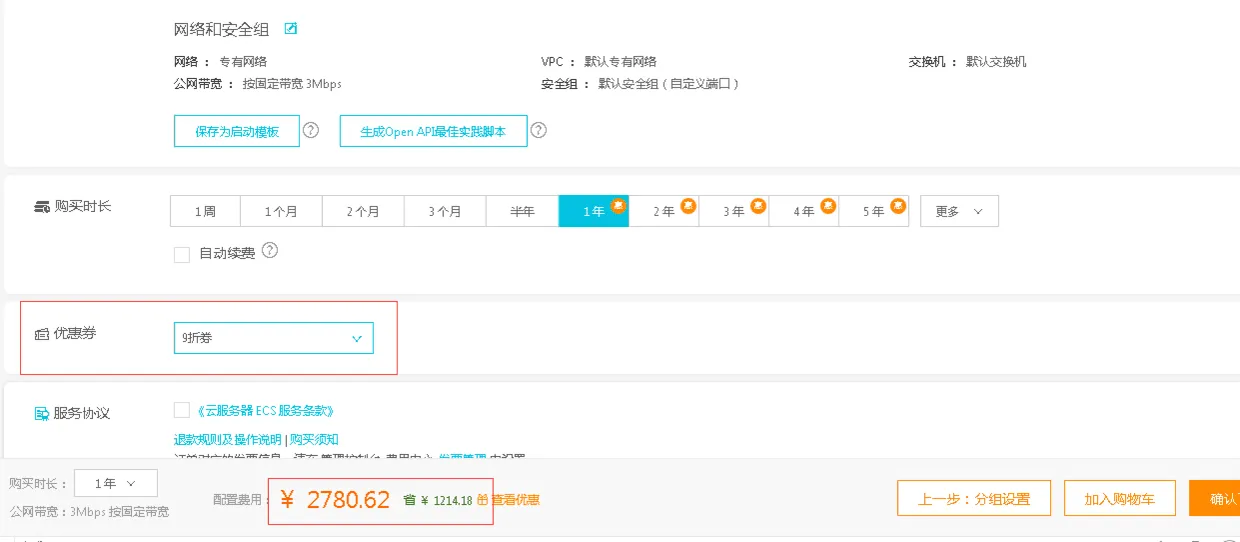Open the bottom 购买时长 1年 dropdown
This screenshot has height=542, width=1240.
click(x=116, y=483)
